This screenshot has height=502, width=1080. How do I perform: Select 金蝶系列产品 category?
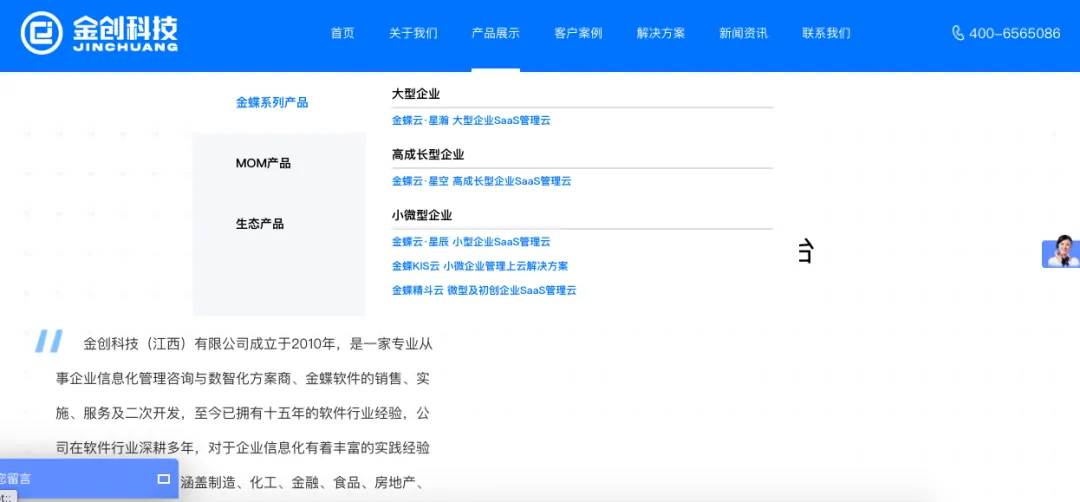272,103
